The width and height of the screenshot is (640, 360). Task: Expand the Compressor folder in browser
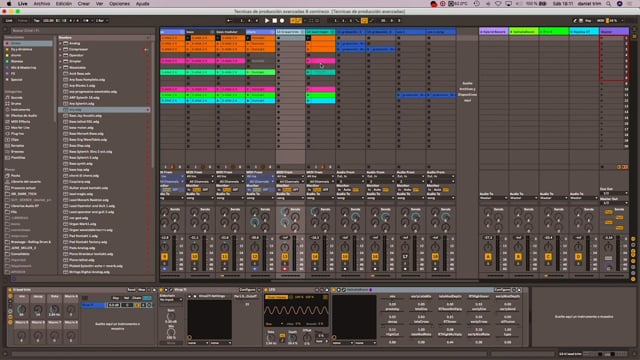(x=61, y=49)
